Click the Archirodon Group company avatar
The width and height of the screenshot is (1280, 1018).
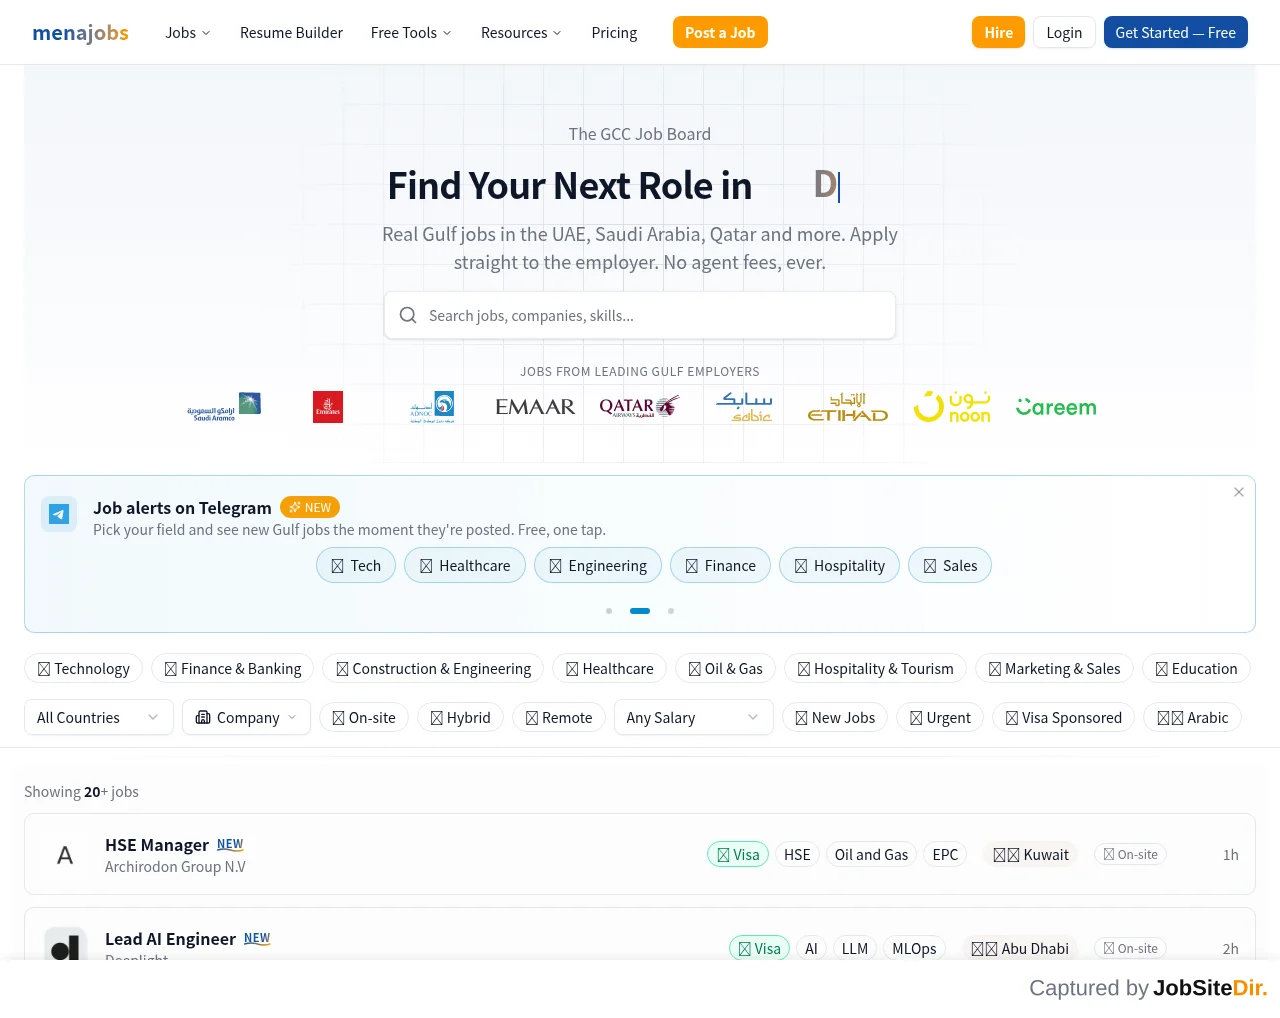[x=65, y=855]
